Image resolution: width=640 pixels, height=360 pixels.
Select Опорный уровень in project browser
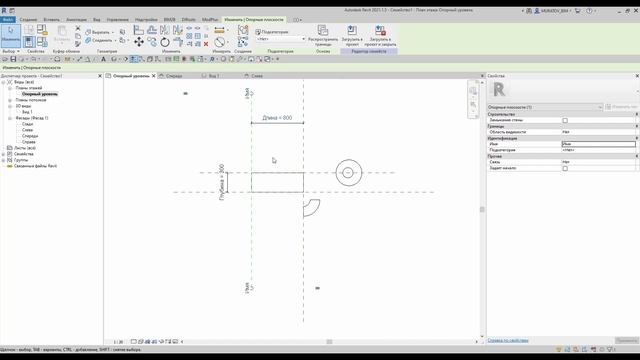click(40, 94)
